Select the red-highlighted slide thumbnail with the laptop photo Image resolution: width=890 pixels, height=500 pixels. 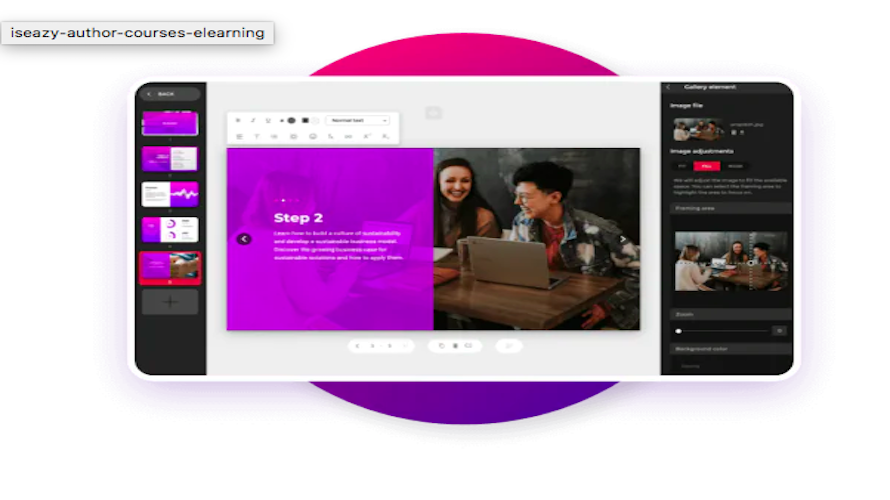[x=170, y=268]
